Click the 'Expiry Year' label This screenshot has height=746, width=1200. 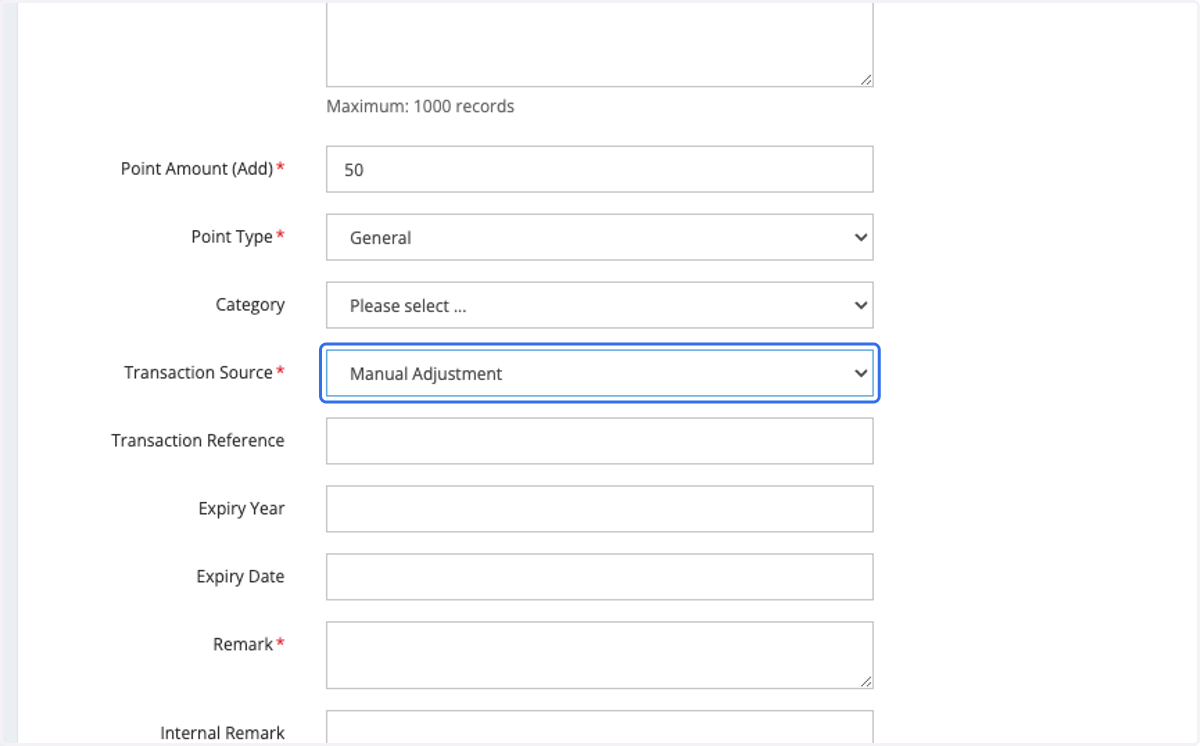click(x=241, y=508)
